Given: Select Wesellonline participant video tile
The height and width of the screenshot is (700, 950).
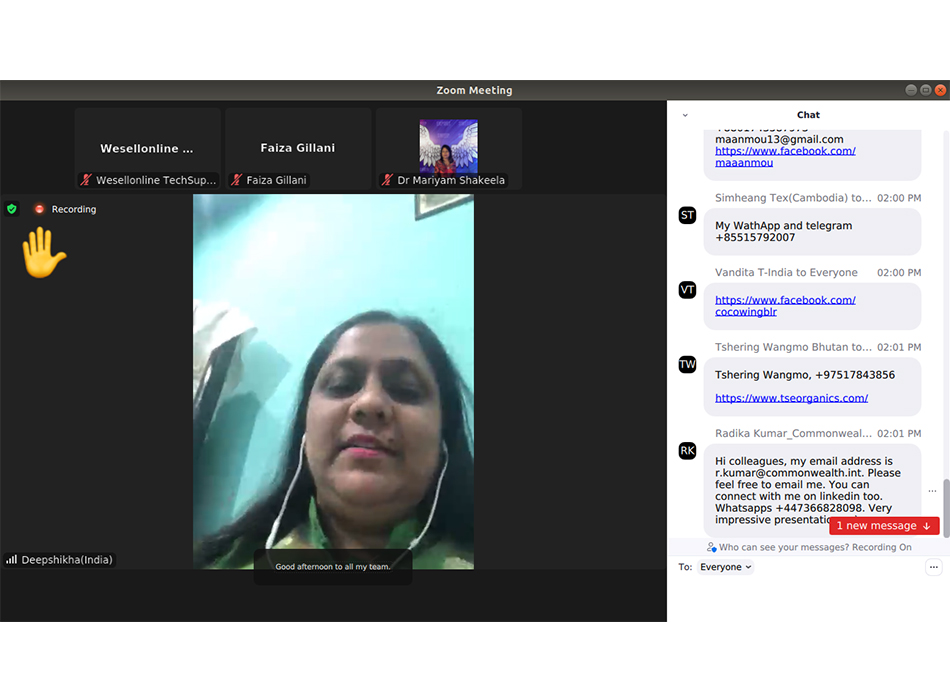Looking at the screenshot, I should coord(147,148).
